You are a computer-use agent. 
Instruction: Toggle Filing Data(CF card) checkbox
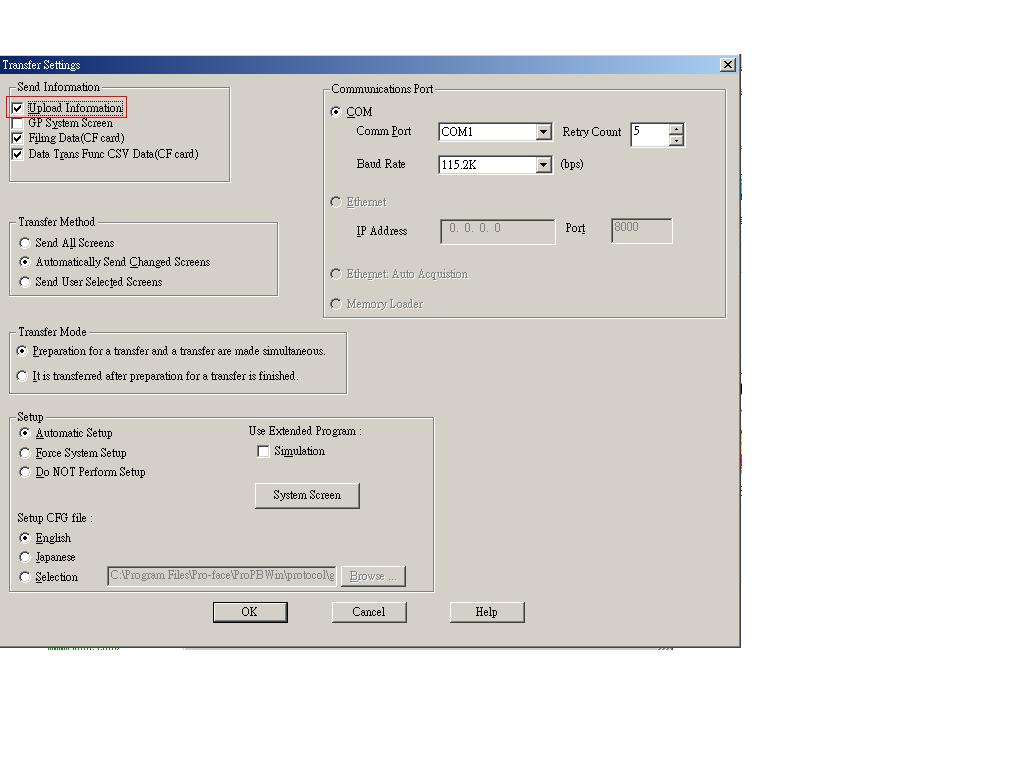(x=17, y=138)
